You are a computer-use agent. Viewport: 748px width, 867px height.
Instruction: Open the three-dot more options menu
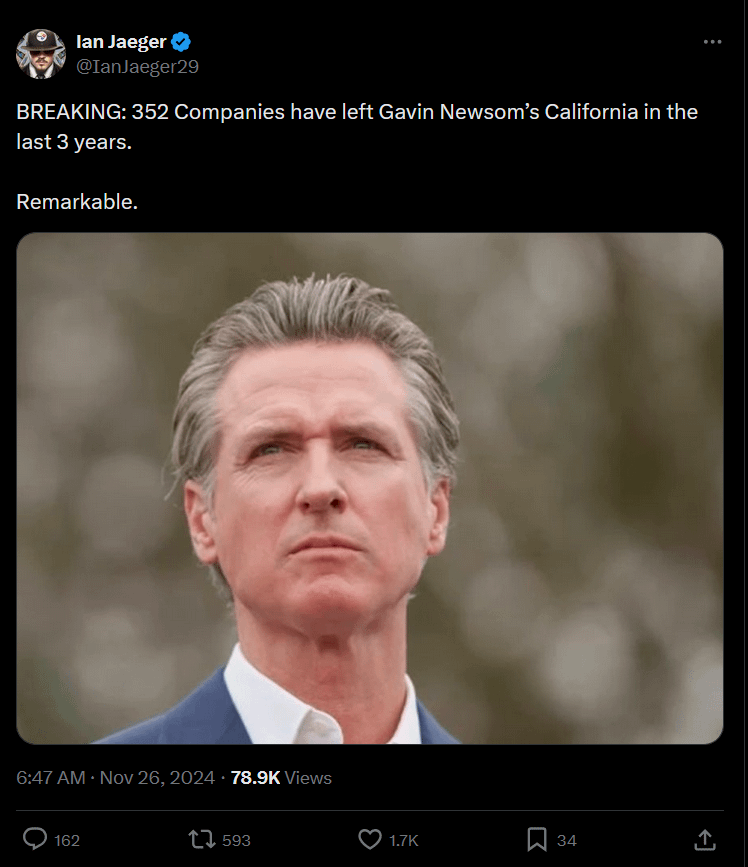[712, 42]
